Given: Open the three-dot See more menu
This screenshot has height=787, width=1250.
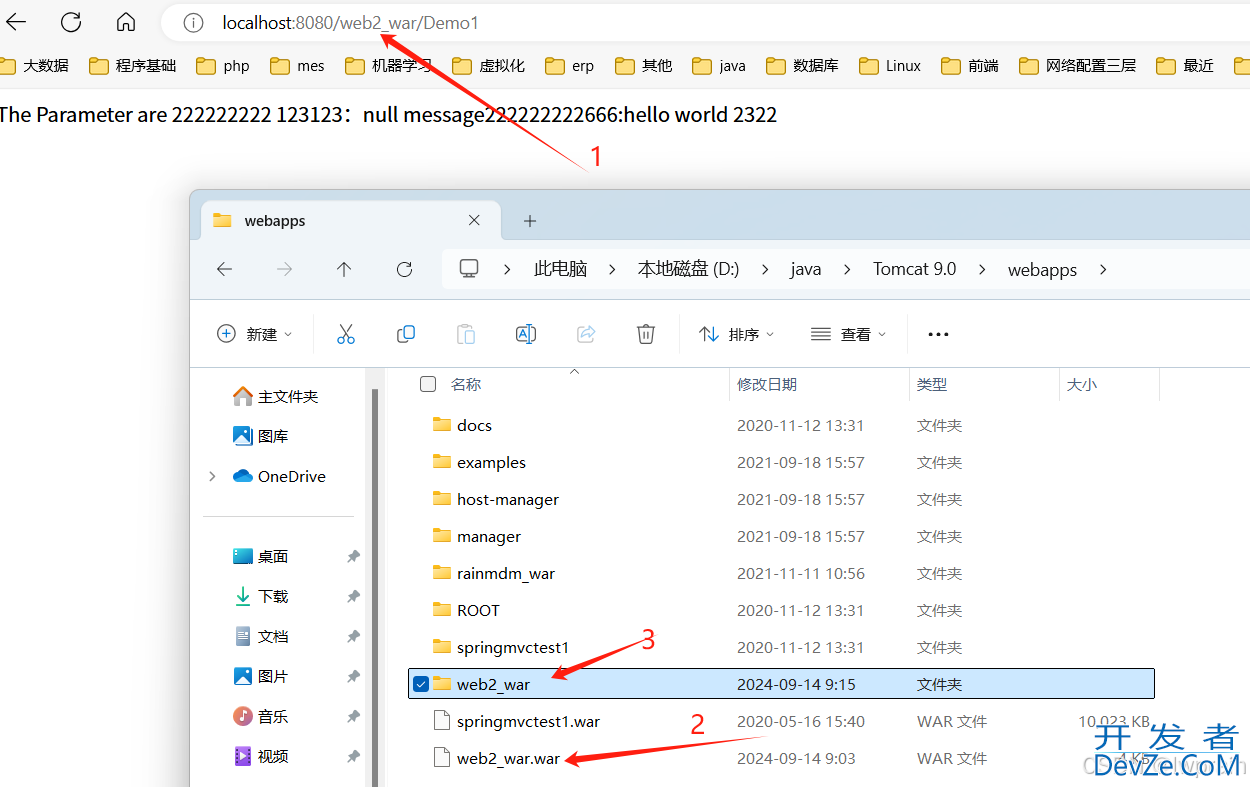Looking at the screenshot, I should pos(938,334).
